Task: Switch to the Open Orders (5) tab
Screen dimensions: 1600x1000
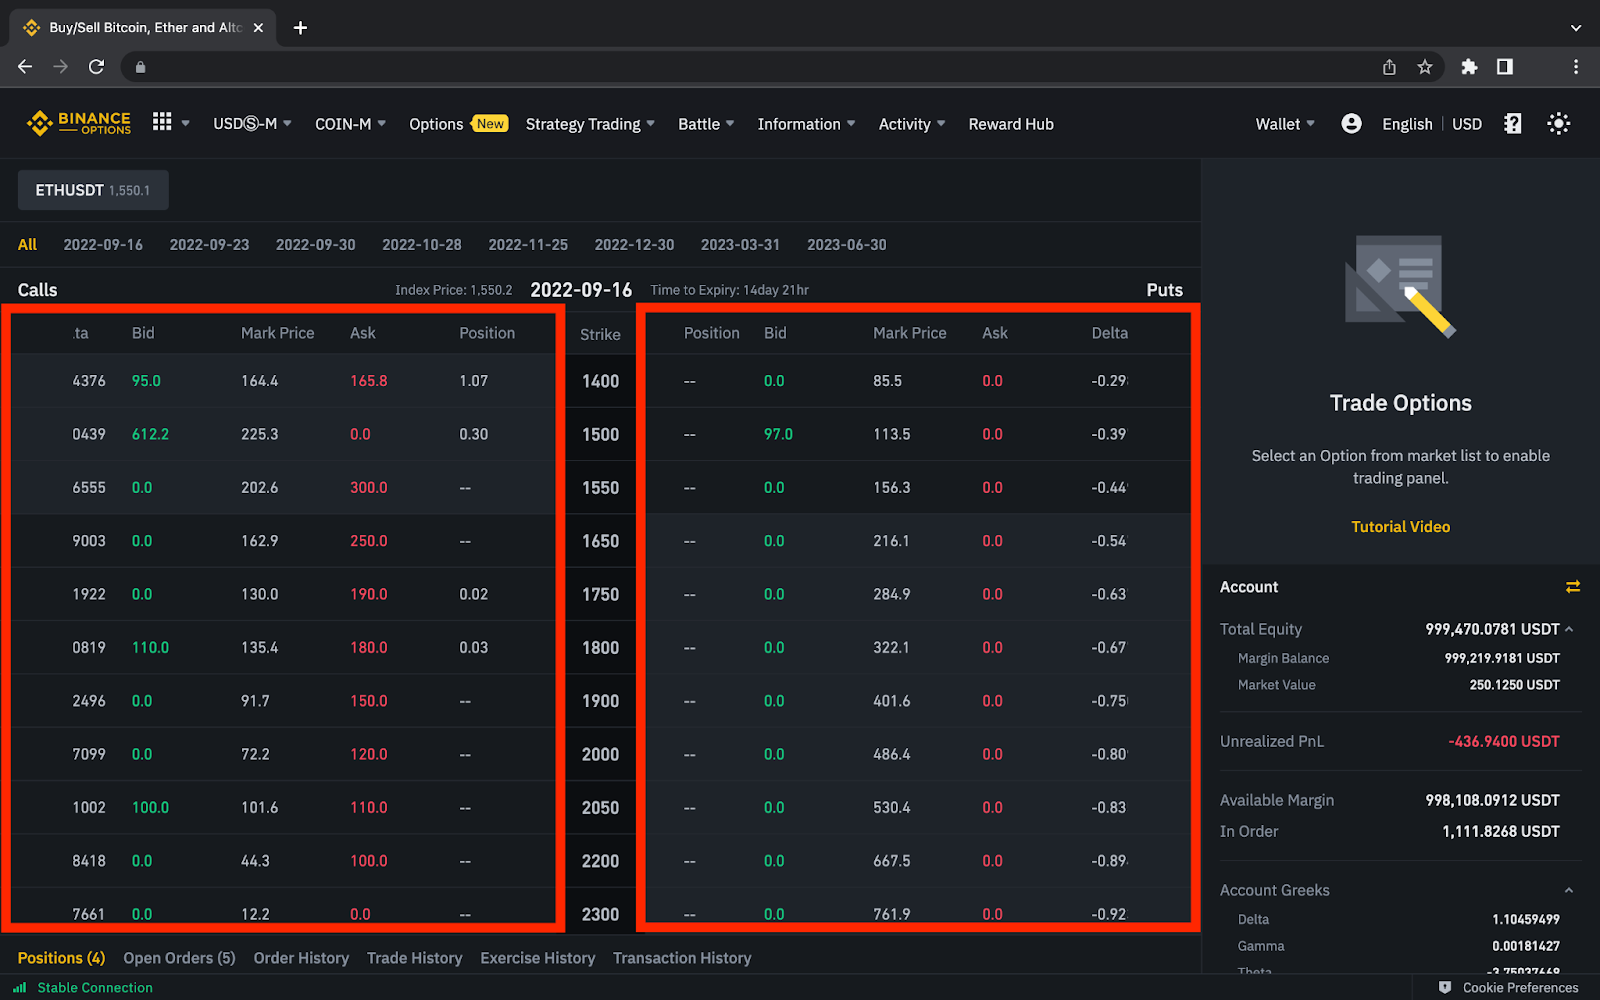Action: coord(179,958)
